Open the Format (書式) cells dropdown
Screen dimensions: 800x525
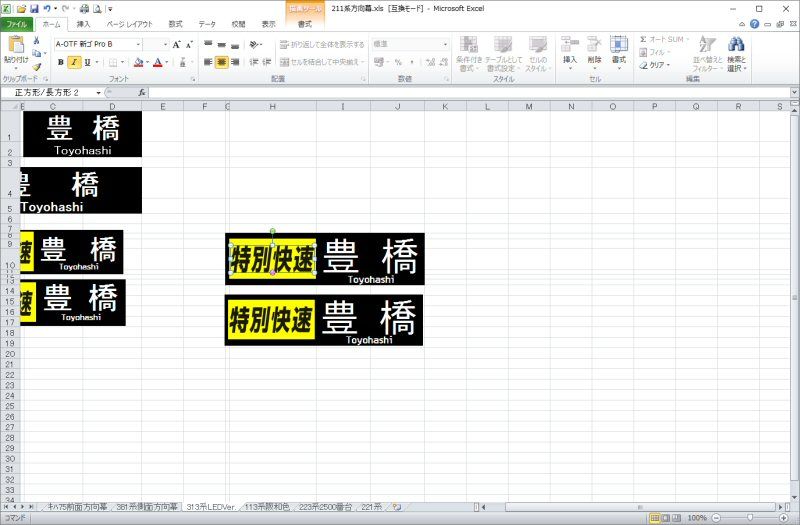(619, 68)
